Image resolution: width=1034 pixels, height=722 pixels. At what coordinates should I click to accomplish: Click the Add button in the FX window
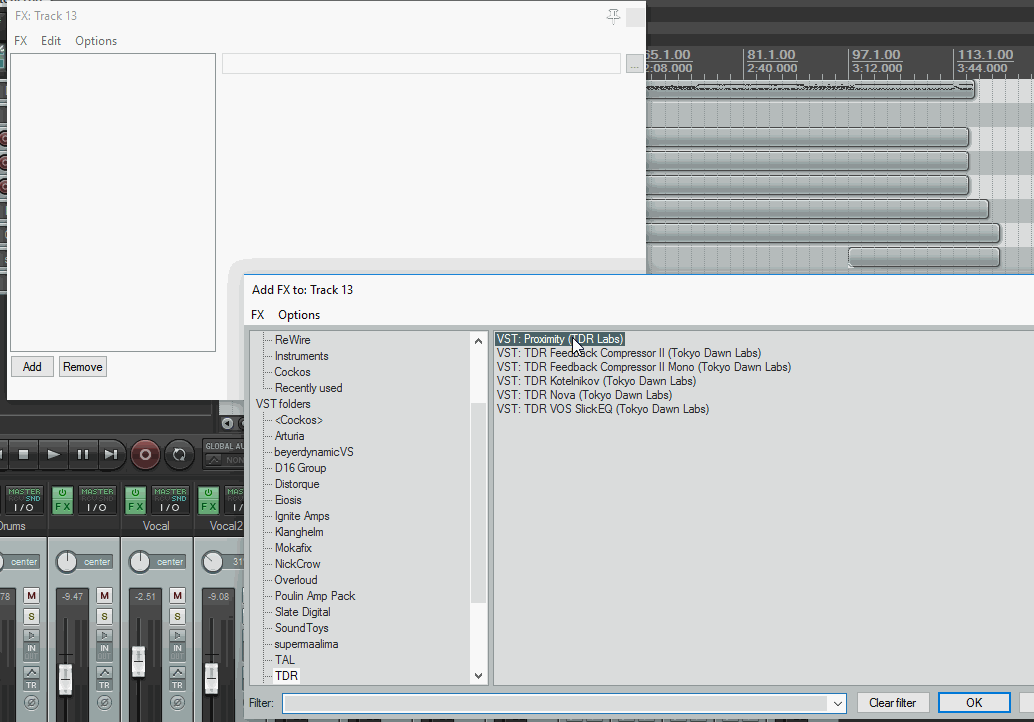pos(32,367)
